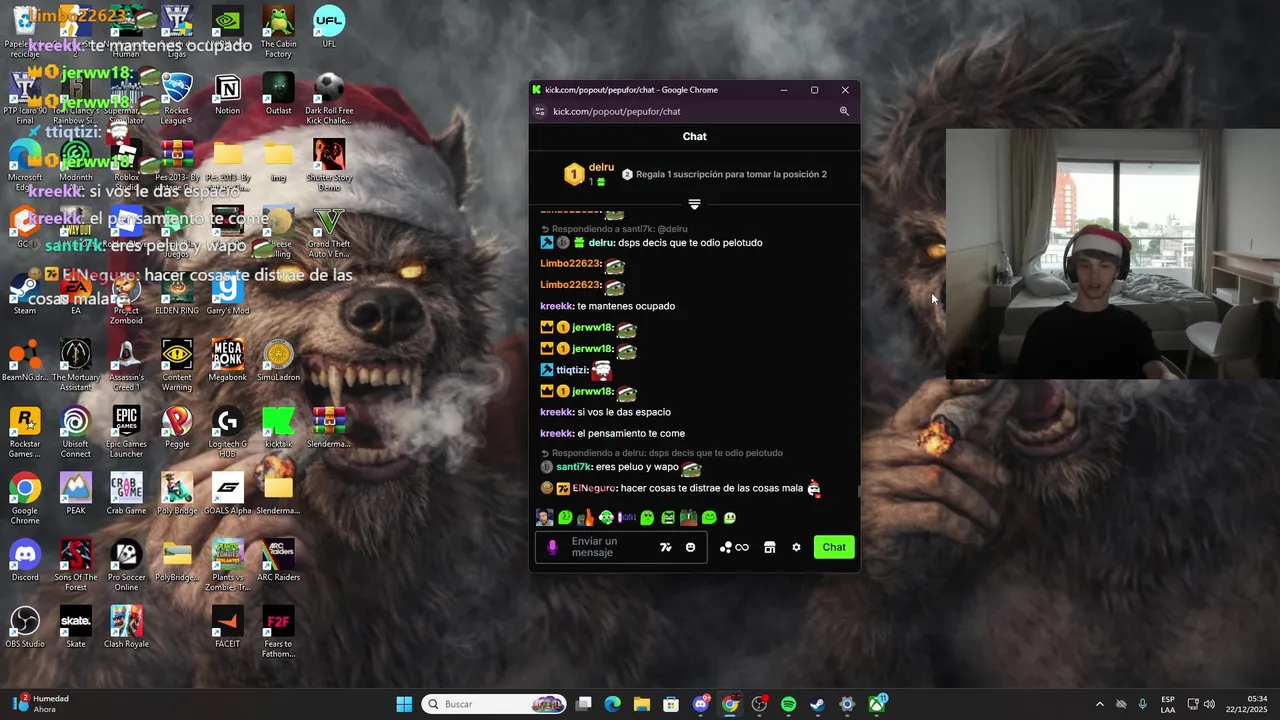
Task: Select the Epic Games Launcher desktop icon
Action: 126,433
